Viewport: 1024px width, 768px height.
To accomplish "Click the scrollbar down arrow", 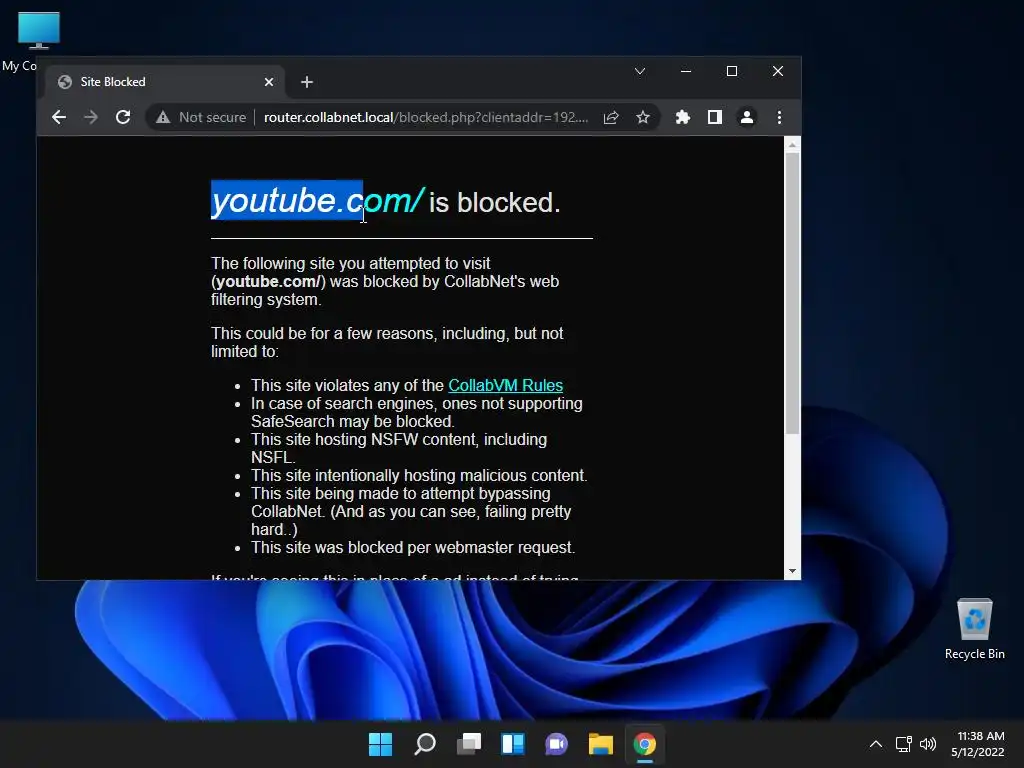I will [x=792, y=571].
